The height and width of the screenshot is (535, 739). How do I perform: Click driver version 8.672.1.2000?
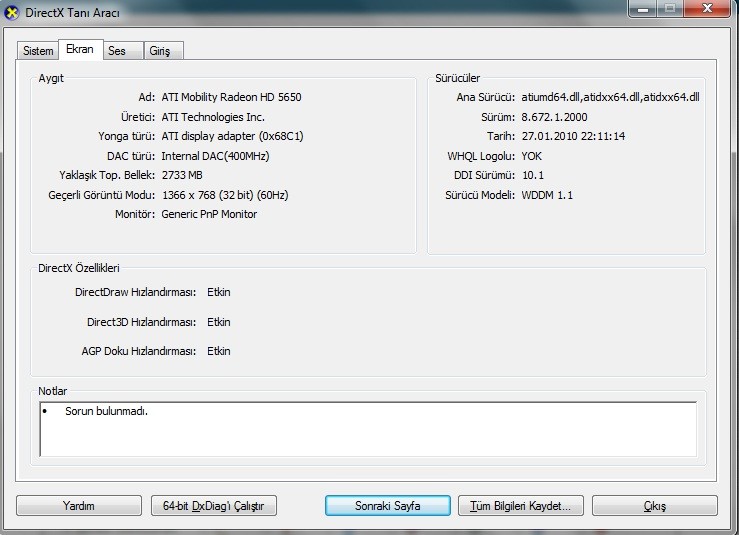(x=554, y=117)
